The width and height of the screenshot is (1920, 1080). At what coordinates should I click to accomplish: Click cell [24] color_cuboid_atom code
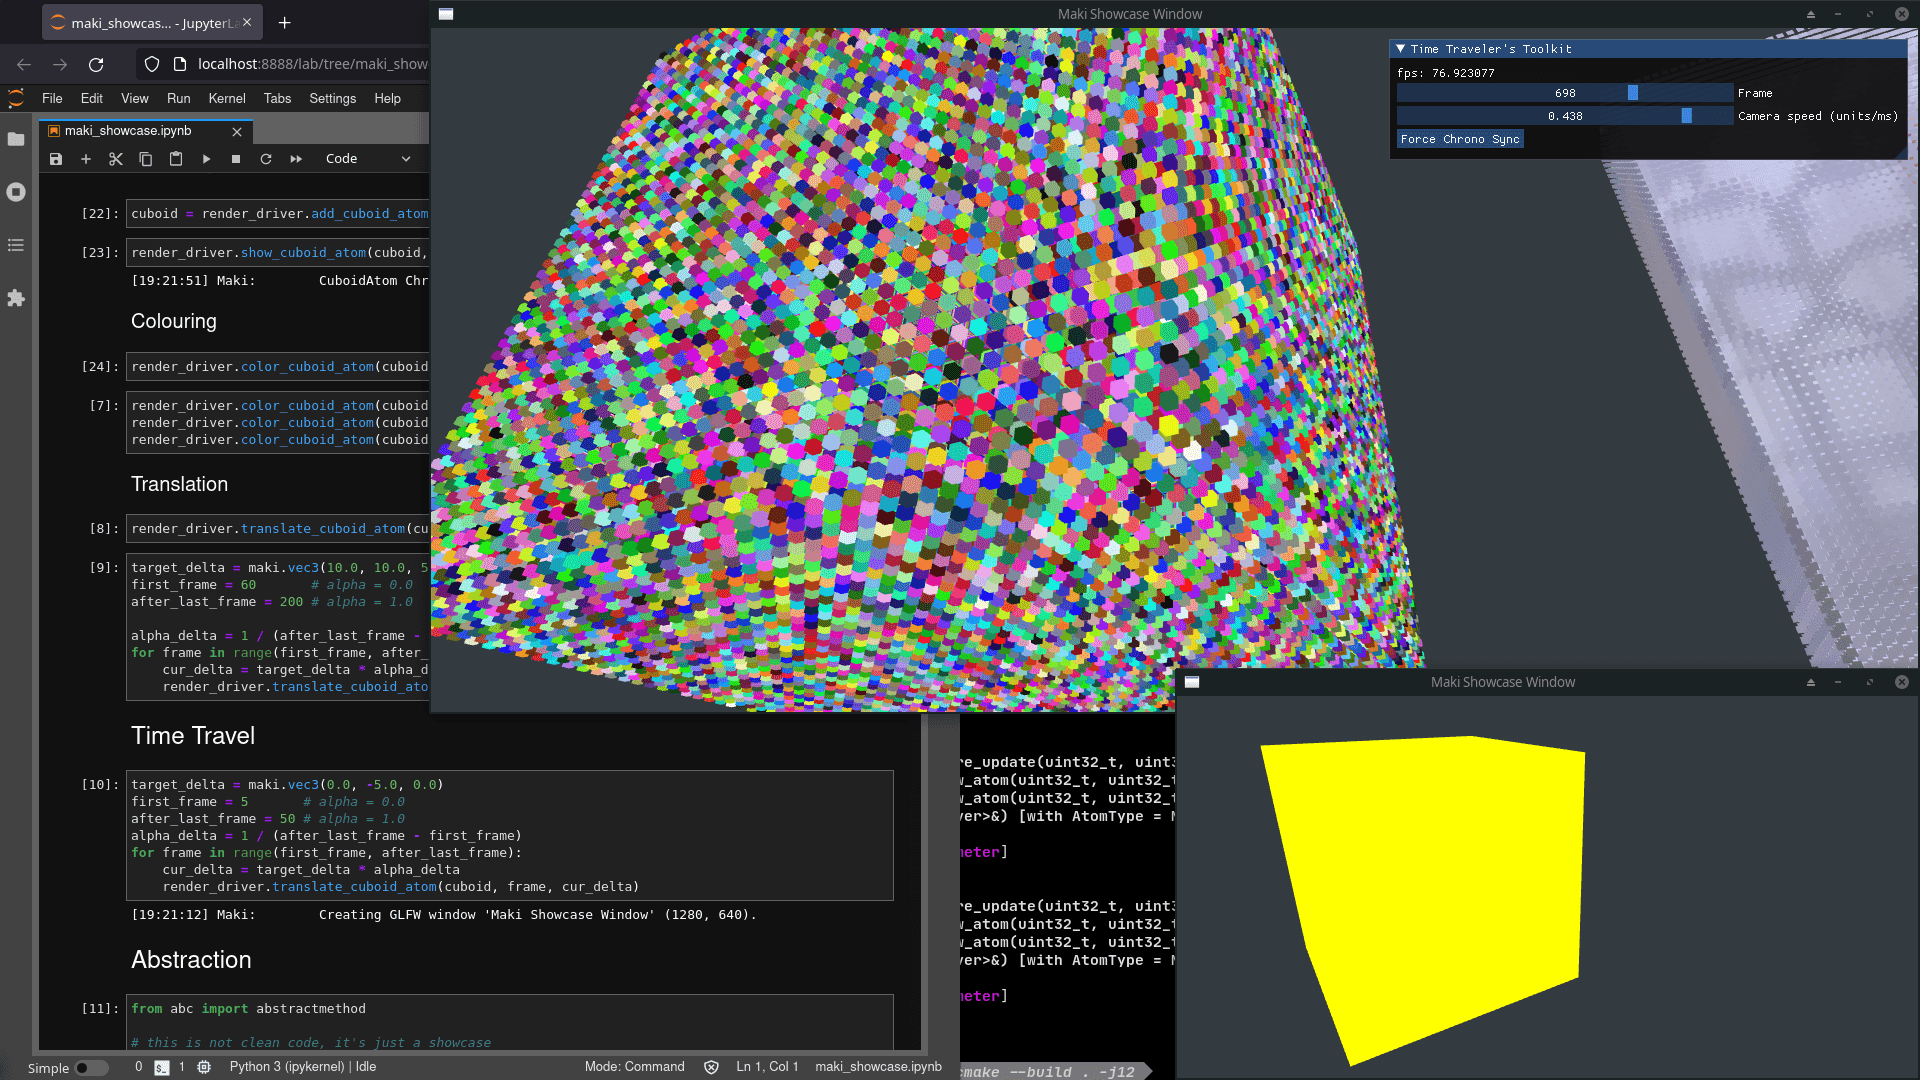pos(279,367)
